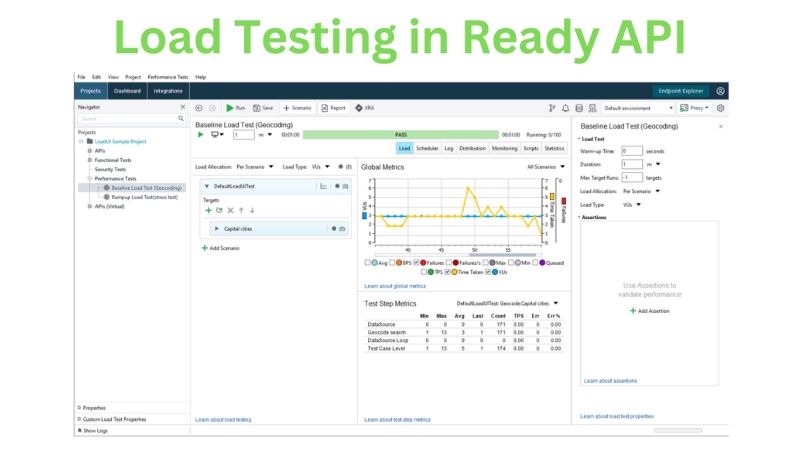
Task: Switch to the Distribution tab
Action: coord(472,149)
